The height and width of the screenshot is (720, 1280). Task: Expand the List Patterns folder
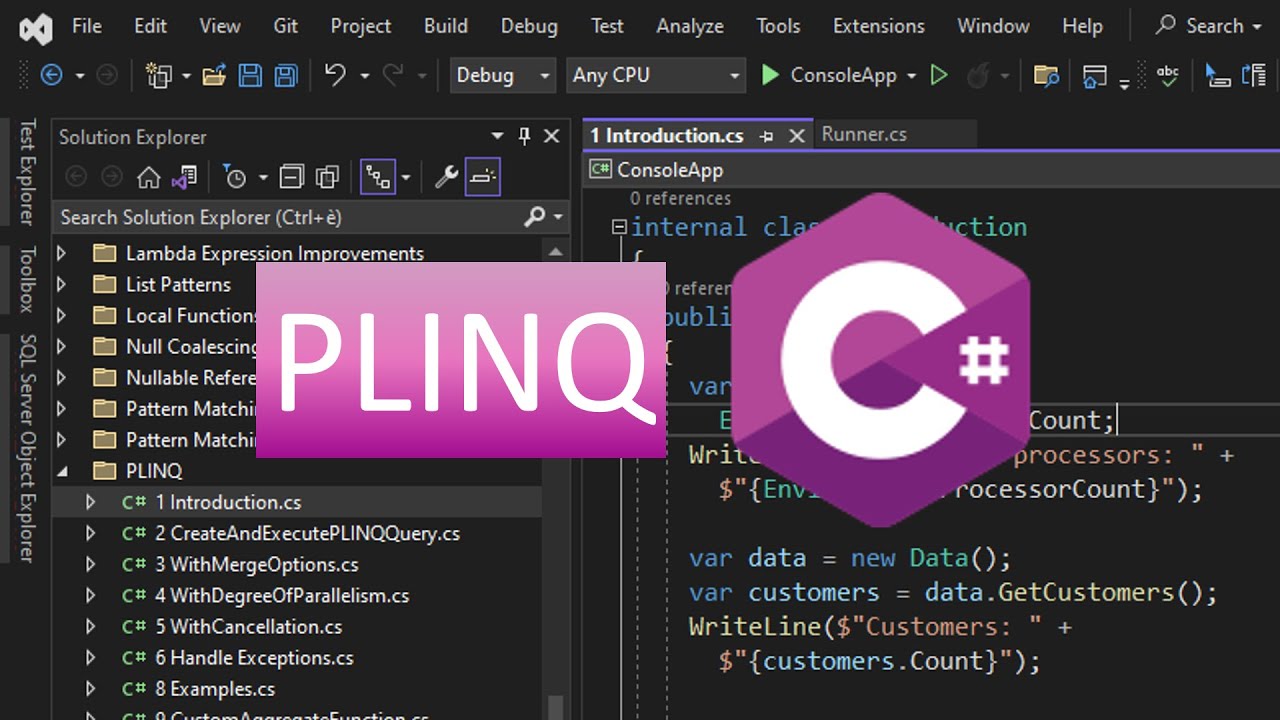coord(61,284)
